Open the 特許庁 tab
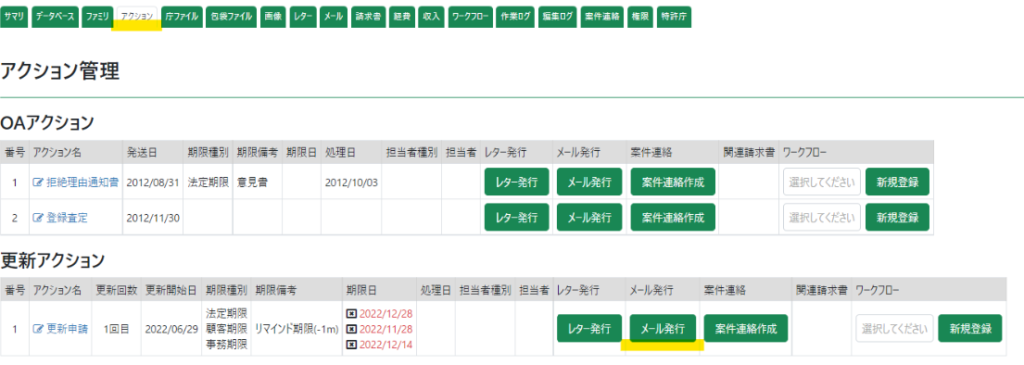The width and height of the screenshot is (1024, 365). pyautogui.click(x=675, y=18)
